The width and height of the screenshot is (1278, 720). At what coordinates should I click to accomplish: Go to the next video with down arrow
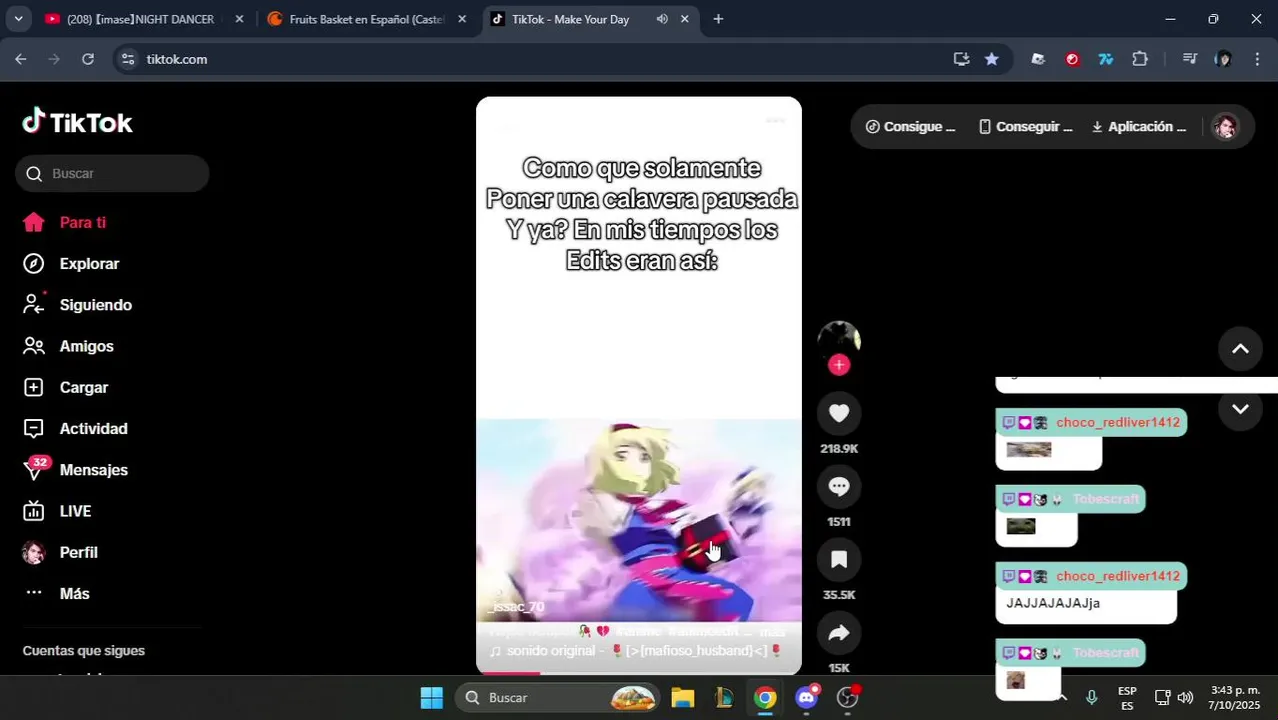(1240, 409)
